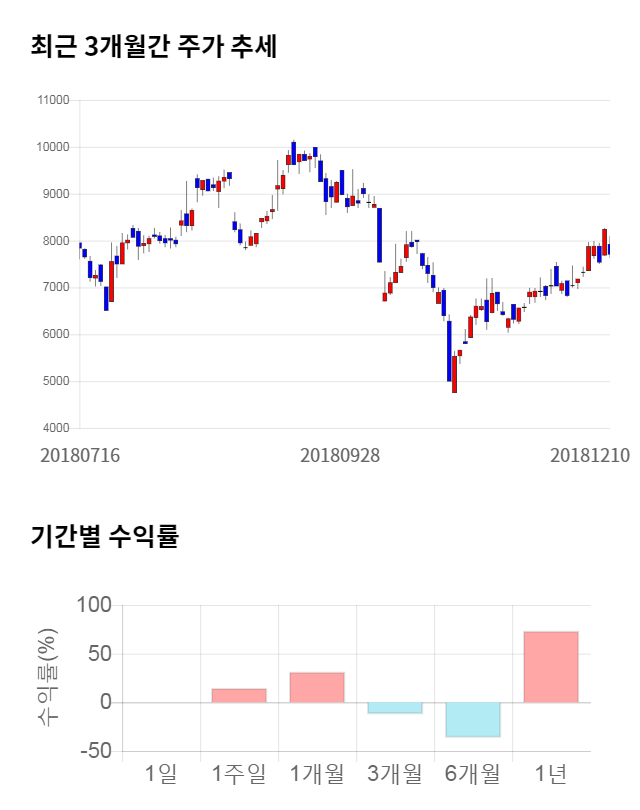
Task: Select the 1주일 return bar
Action: tap(239, 695)
